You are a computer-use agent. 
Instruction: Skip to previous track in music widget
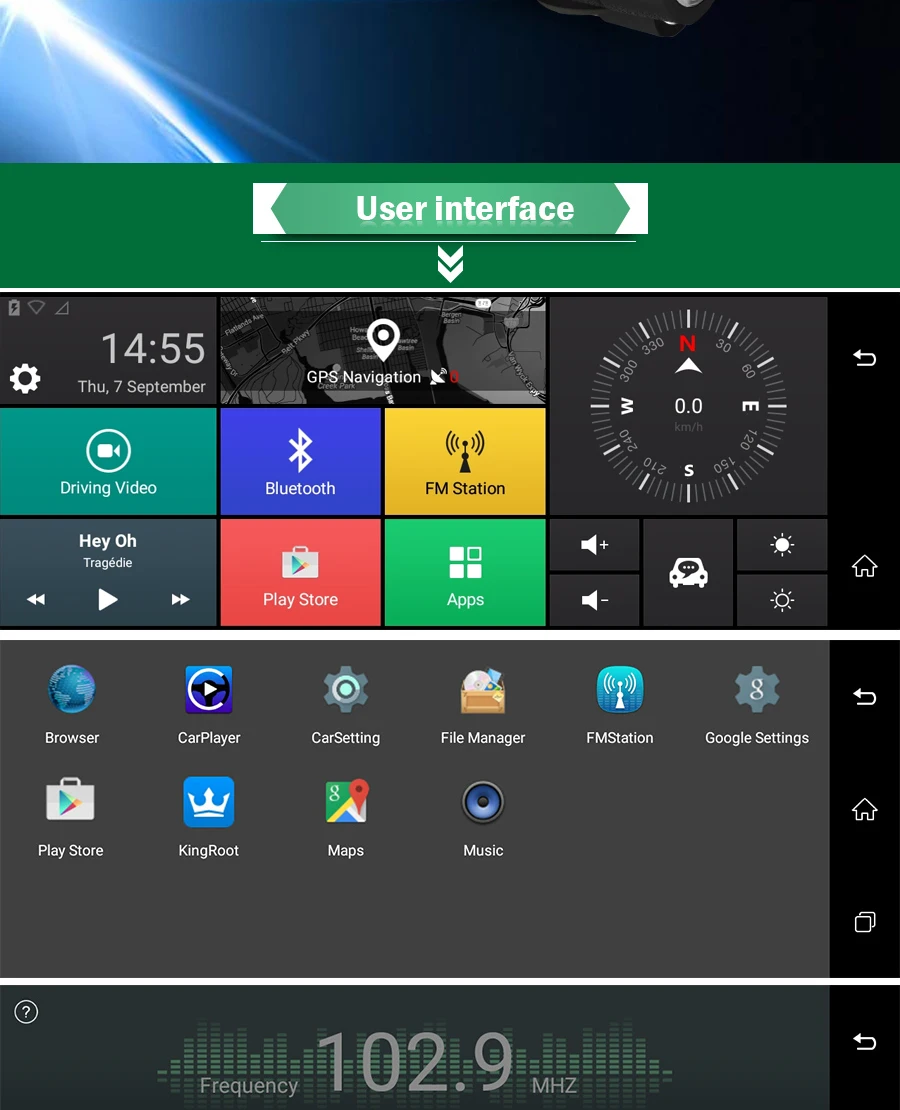(36, 600)
